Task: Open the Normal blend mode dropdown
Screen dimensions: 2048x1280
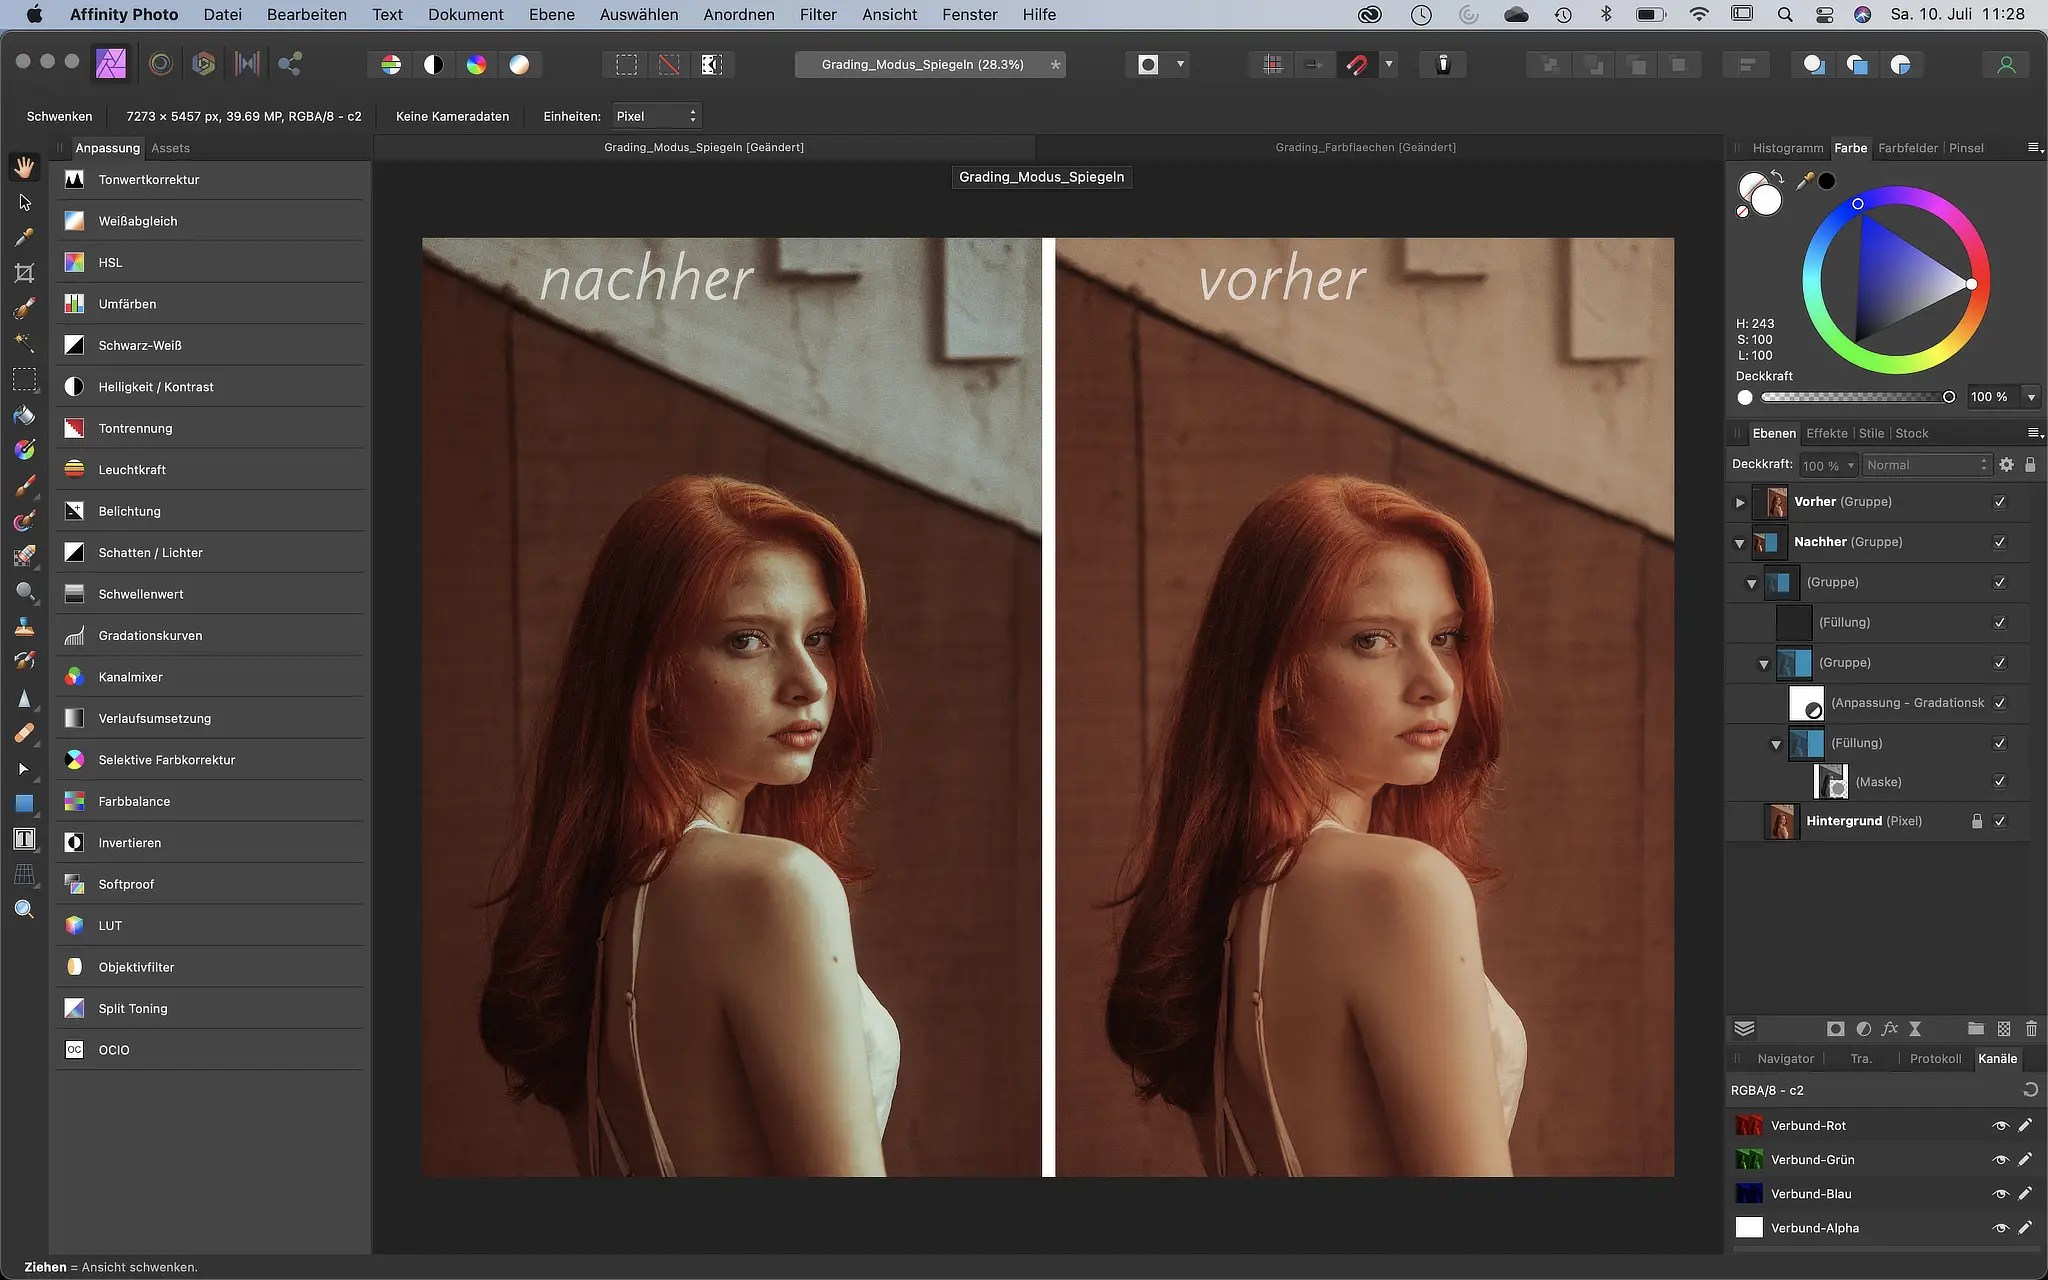Action: tap(1925, 464)
